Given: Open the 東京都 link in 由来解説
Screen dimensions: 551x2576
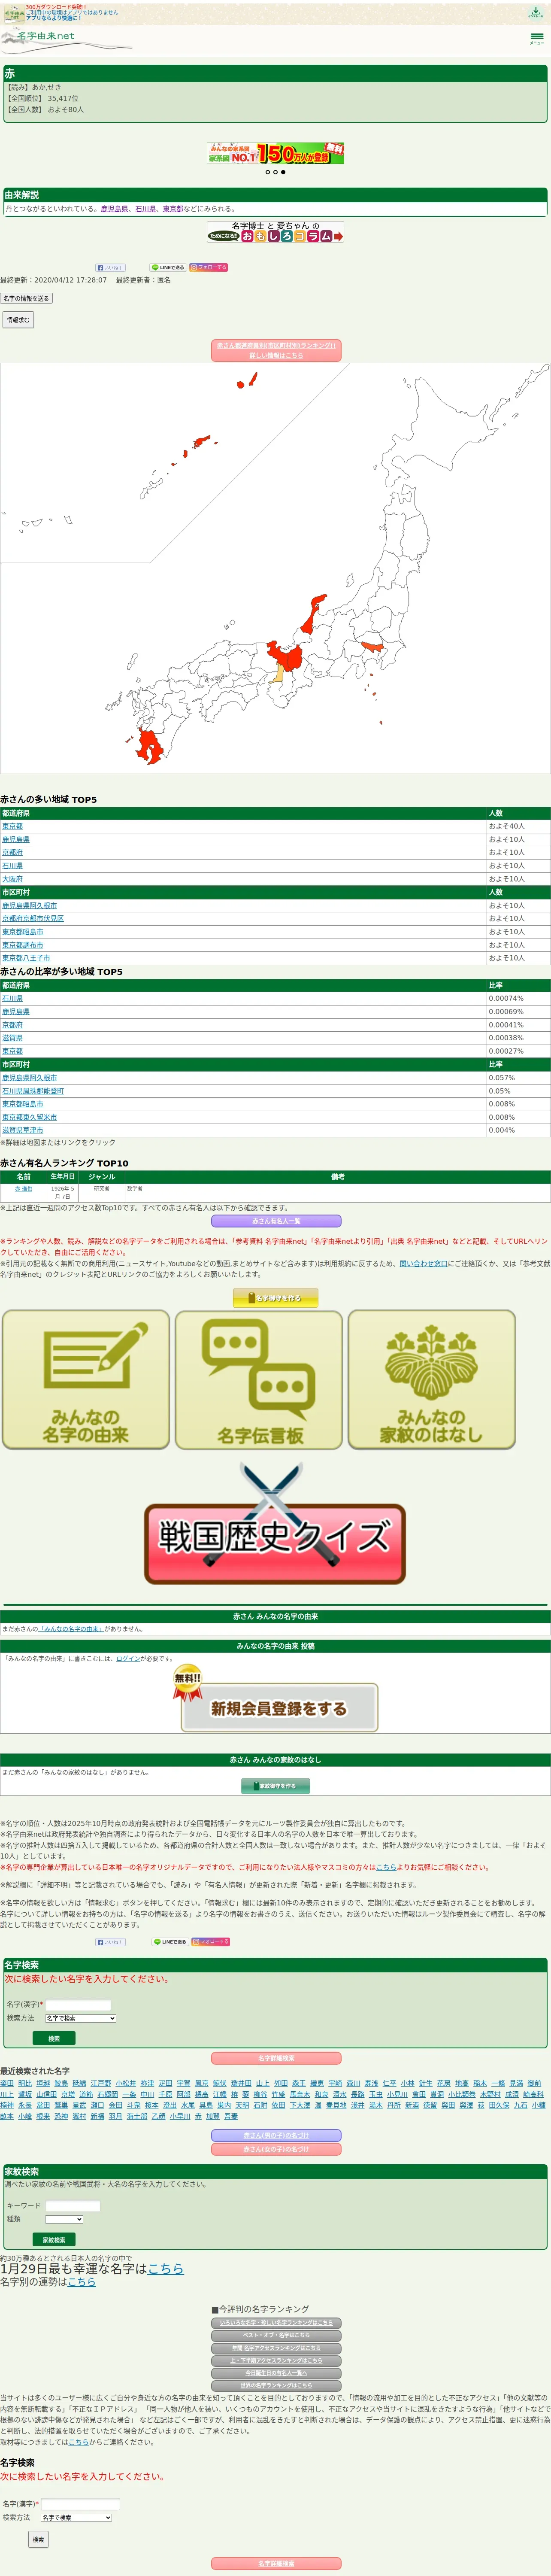Looking at the screenshot, I should click(173, 209).
